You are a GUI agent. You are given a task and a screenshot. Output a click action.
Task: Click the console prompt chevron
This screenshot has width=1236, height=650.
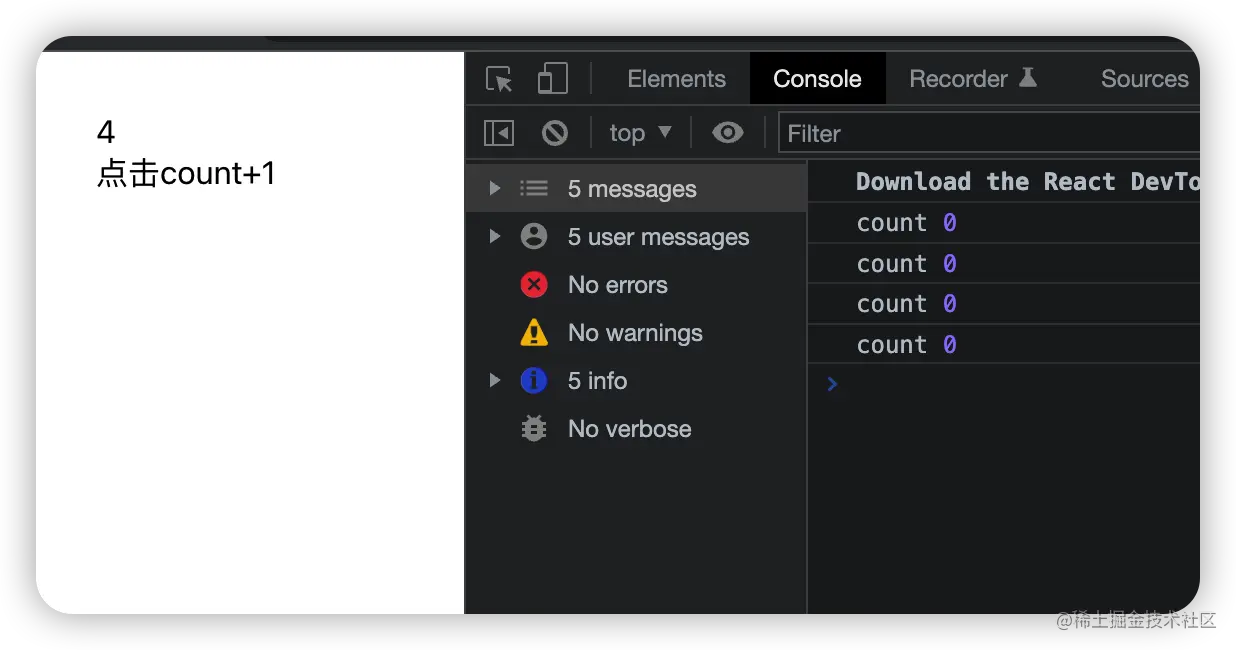tap(832, 384)
